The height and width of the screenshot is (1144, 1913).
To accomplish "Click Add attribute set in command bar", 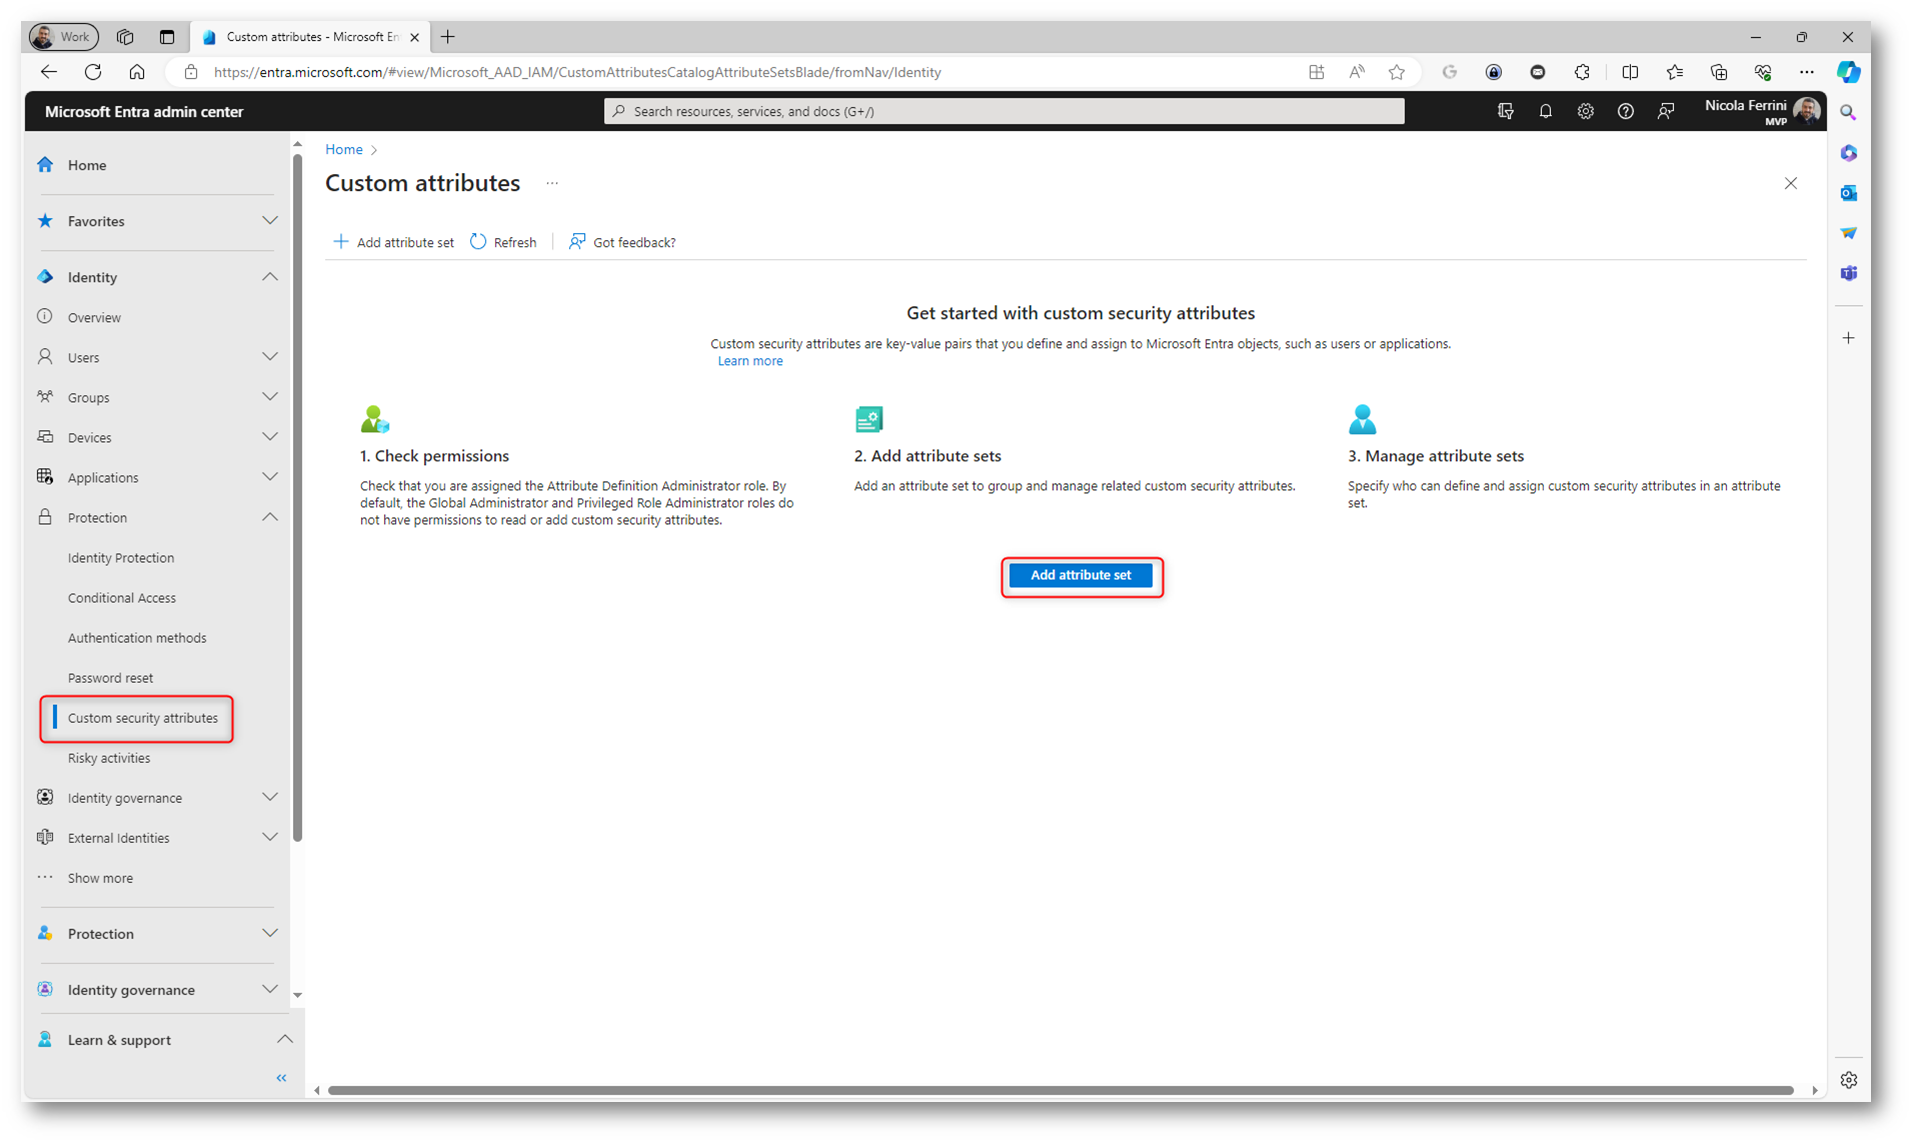I will click(393, 242).
